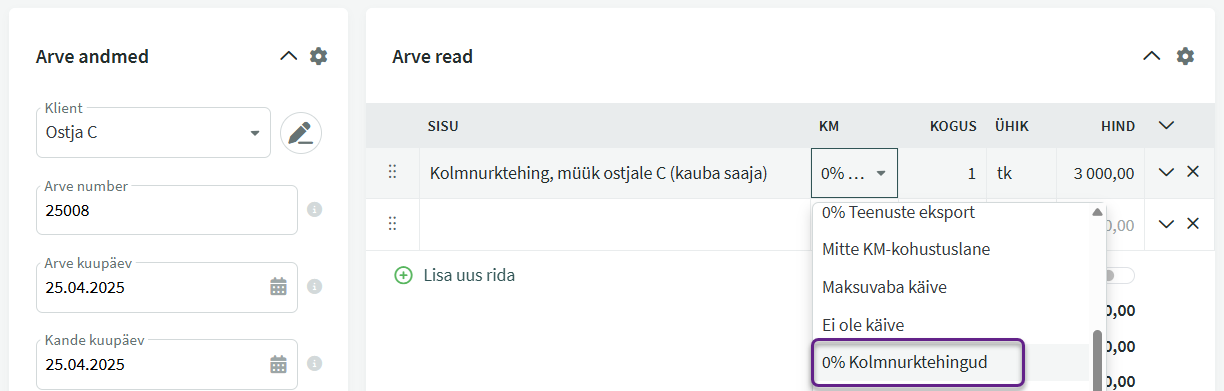Delete second invoice row with X
Image resolution: width=1224 pixels, height=391 pixels.
click(1192, 223)
